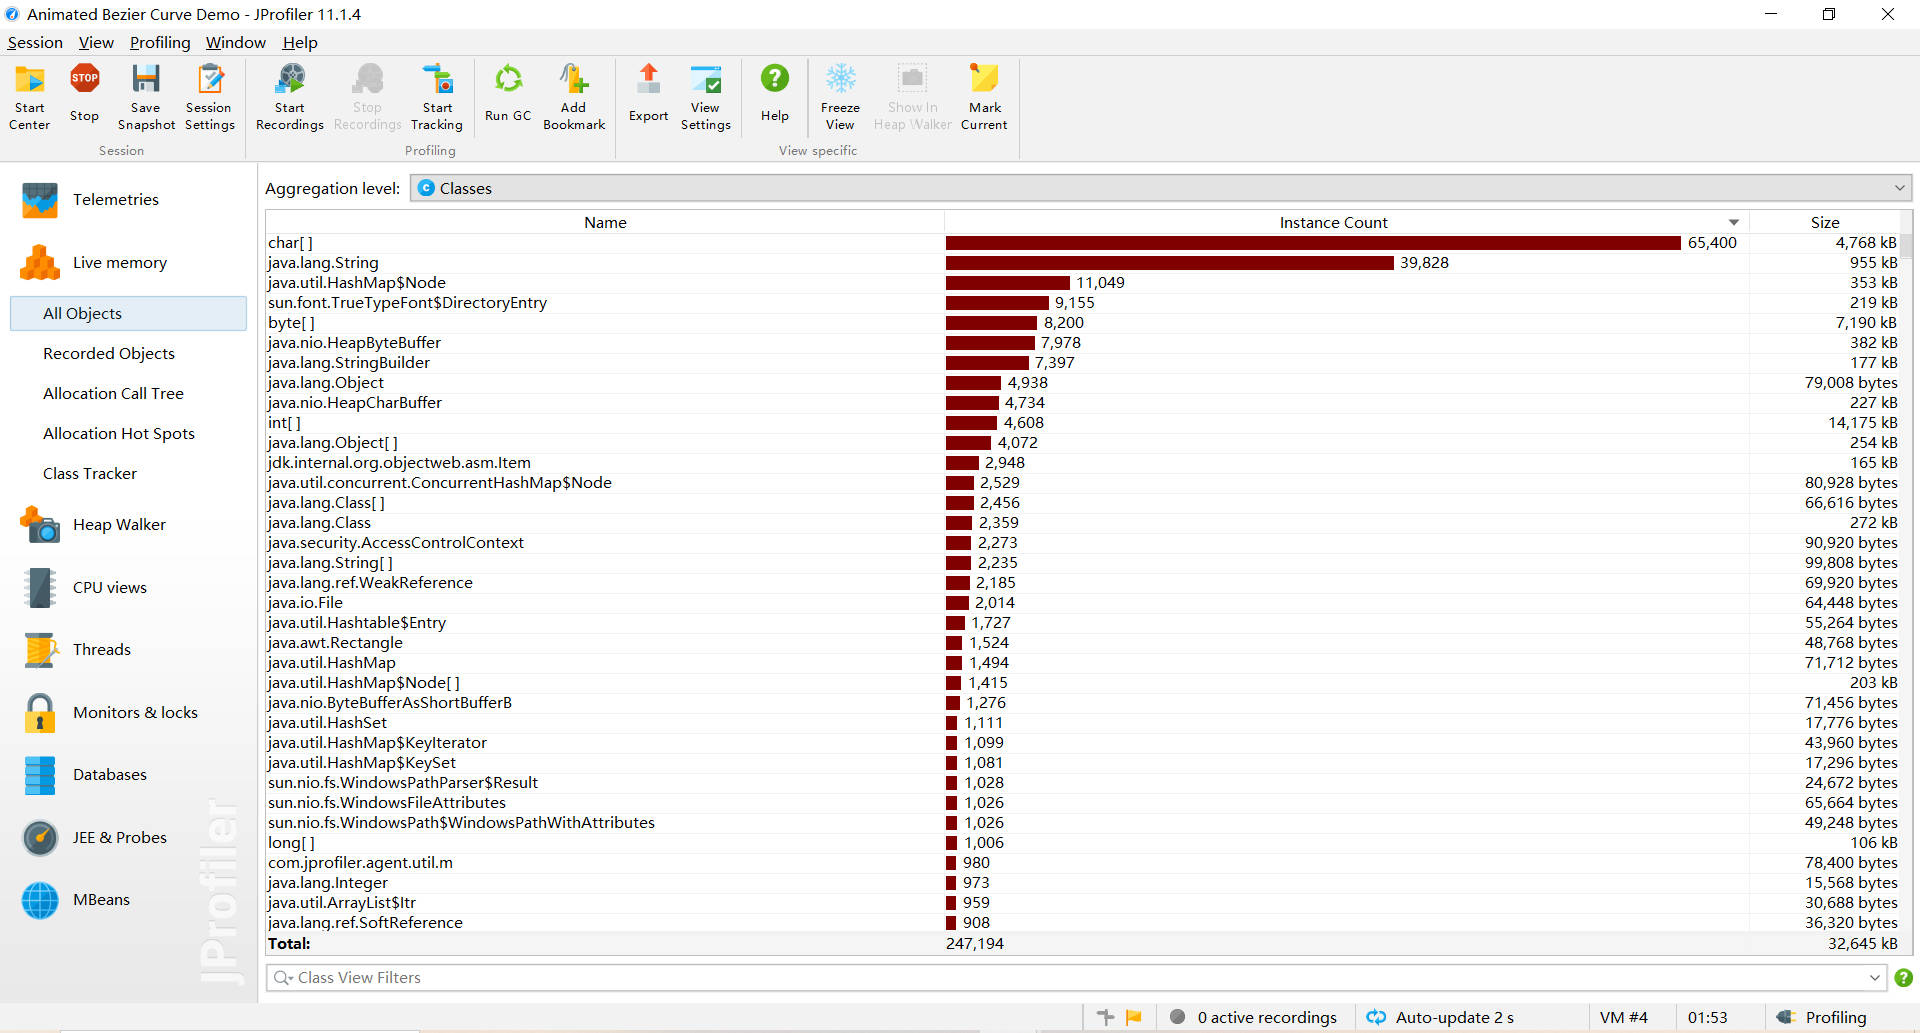
Task: Select jdk.internal.org.objectweb.asm.Item row
Action: point(1083,463)
